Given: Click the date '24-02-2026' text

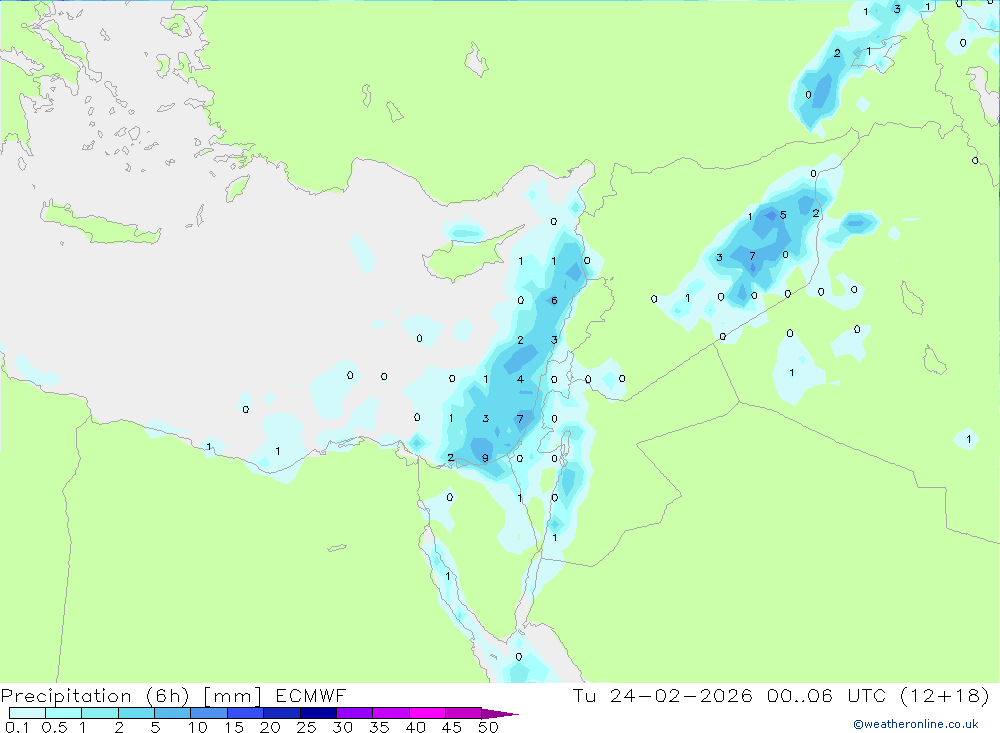Looking at the screenshot, I should pos(681,695).
